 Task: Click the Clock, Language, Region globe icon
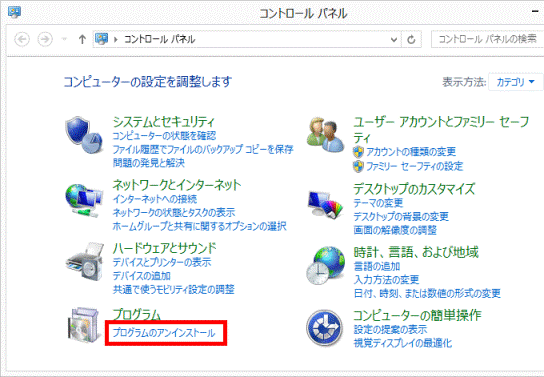click(x=325, y=266)
